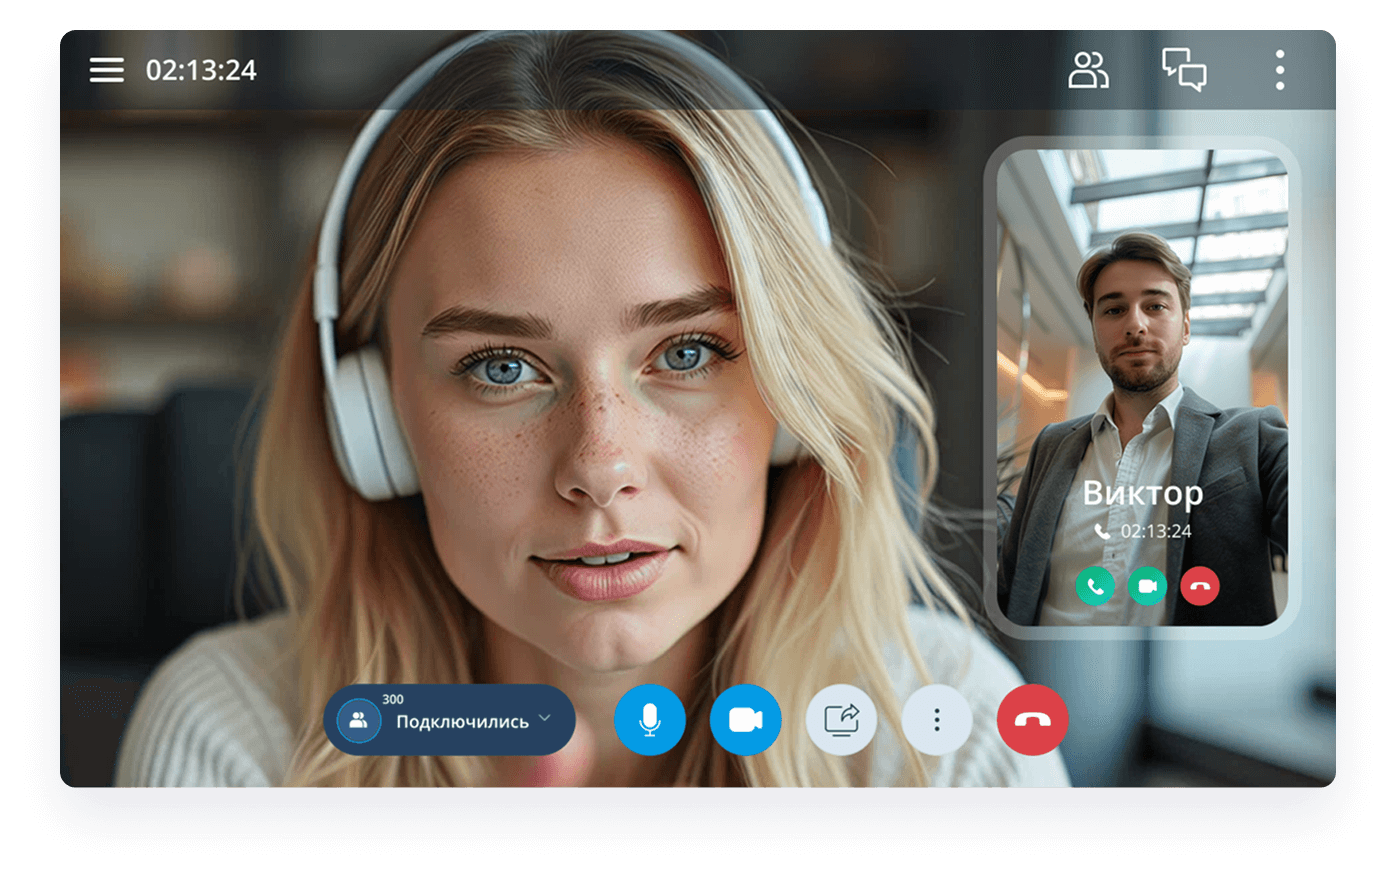
Task: Turn off the camera in bottom toolbar
Action: [x=745, y=720]
